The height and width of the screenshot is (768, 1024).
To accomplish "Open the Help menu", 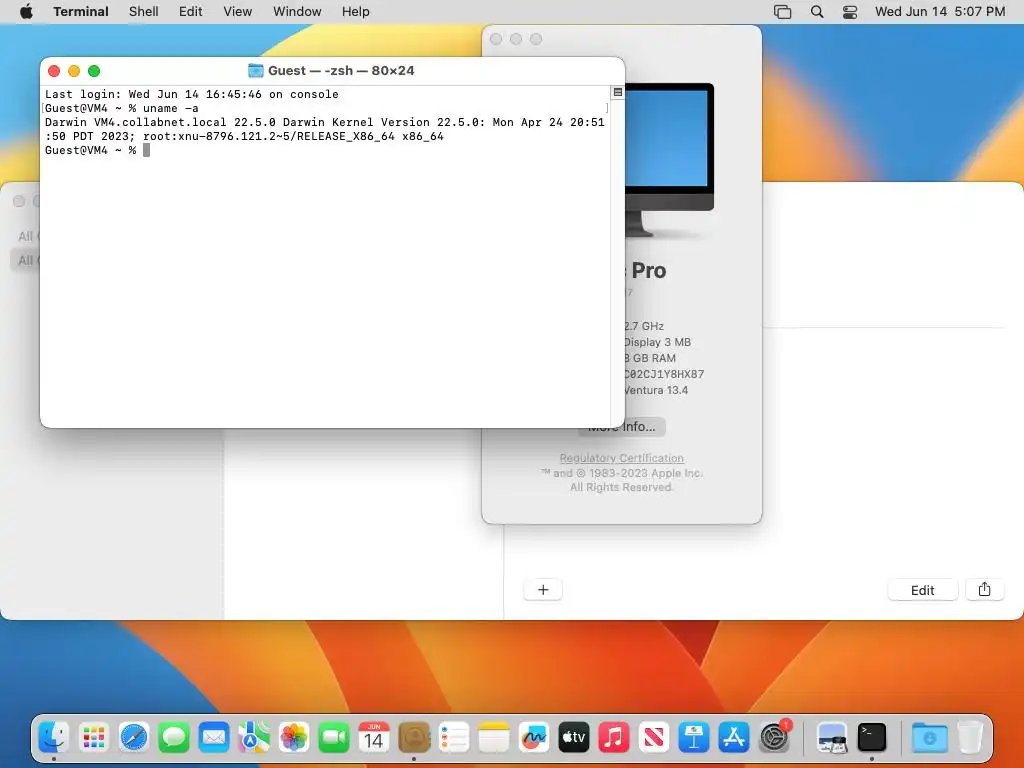I will point(356,12).
